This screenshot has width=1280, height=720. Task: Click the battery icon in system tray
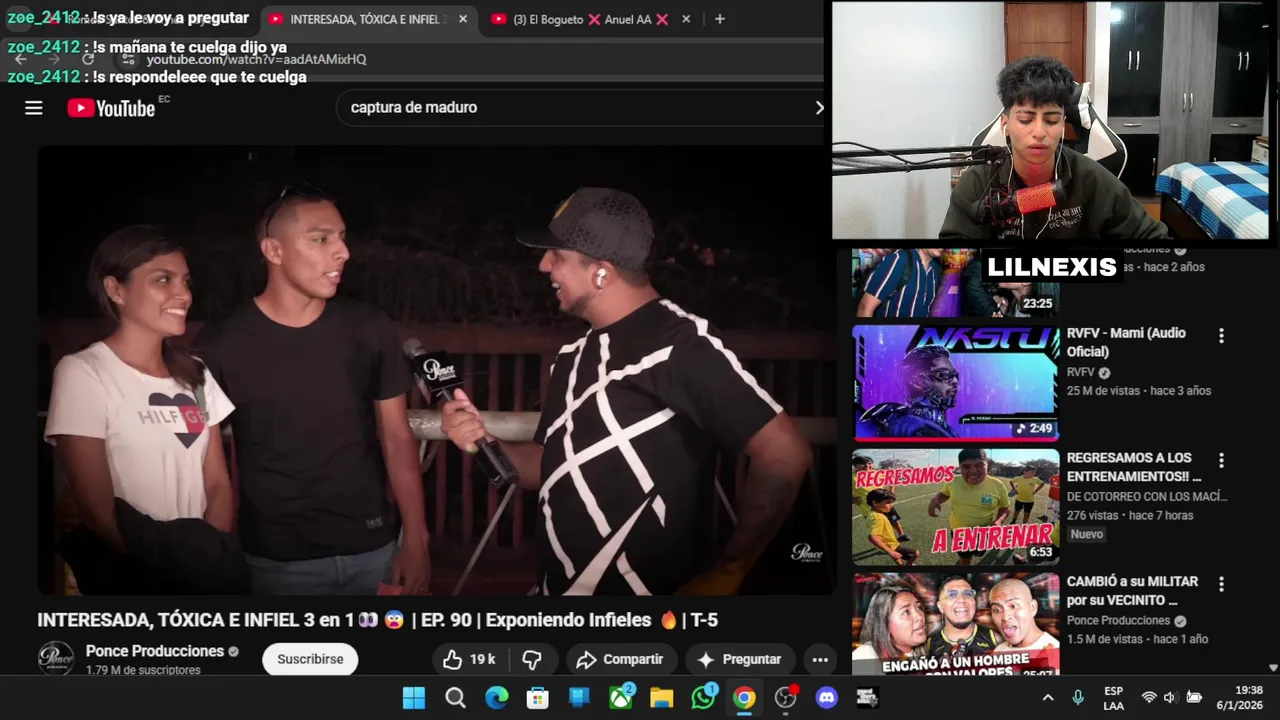(1193, 698)
